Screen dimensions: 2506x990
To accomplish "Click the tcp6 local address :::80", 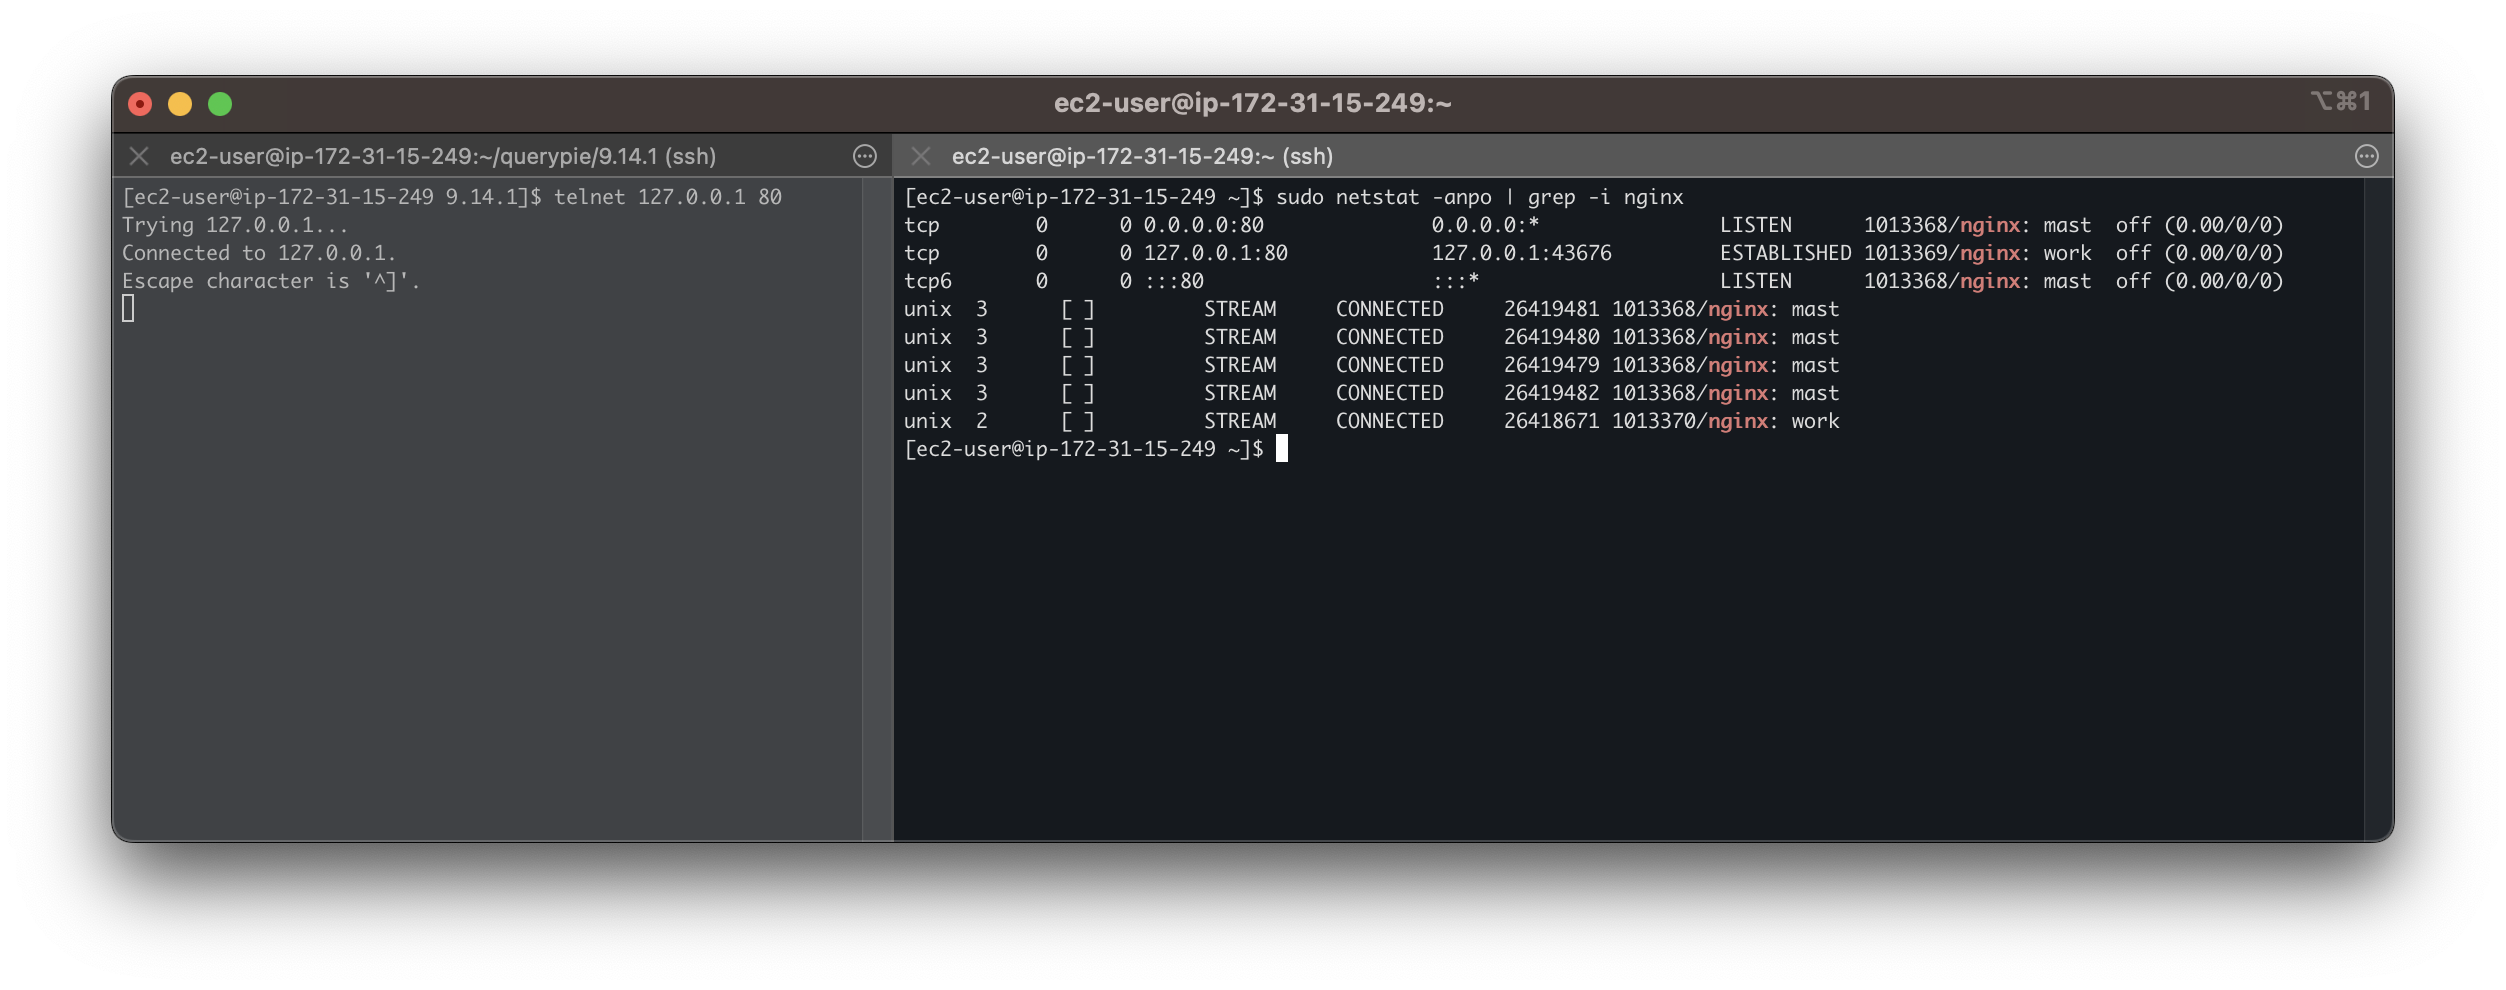I will tap(1174, 281).
